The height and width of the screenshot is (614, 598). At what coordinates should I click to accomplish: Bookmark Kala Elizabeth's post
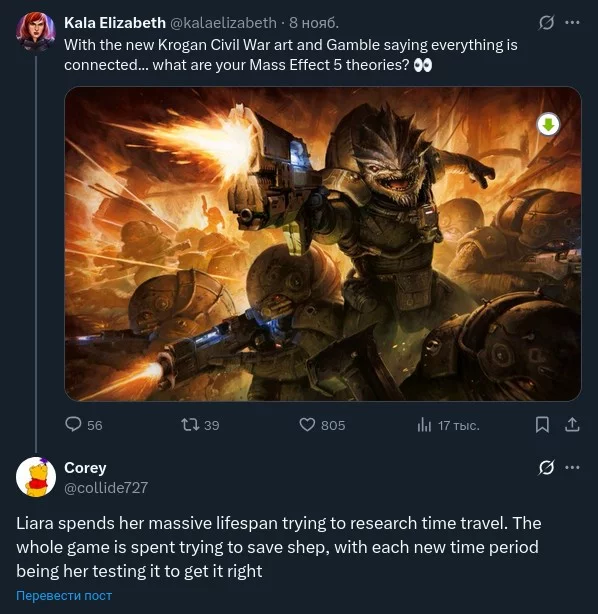pyautogui.click(x=542, y=425)
